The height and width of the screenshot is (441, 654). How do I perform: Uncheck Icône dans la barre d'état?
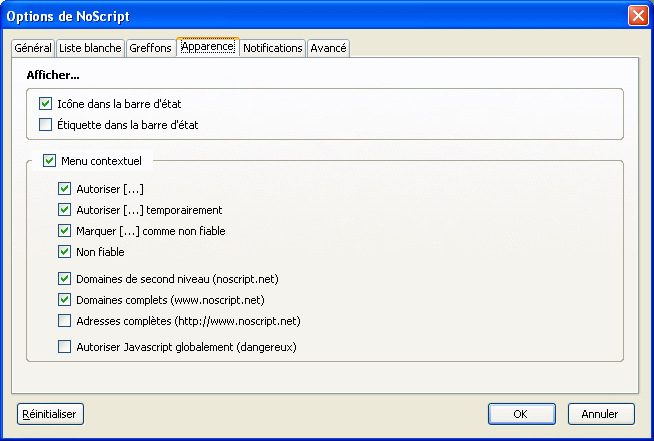(45, 103)
